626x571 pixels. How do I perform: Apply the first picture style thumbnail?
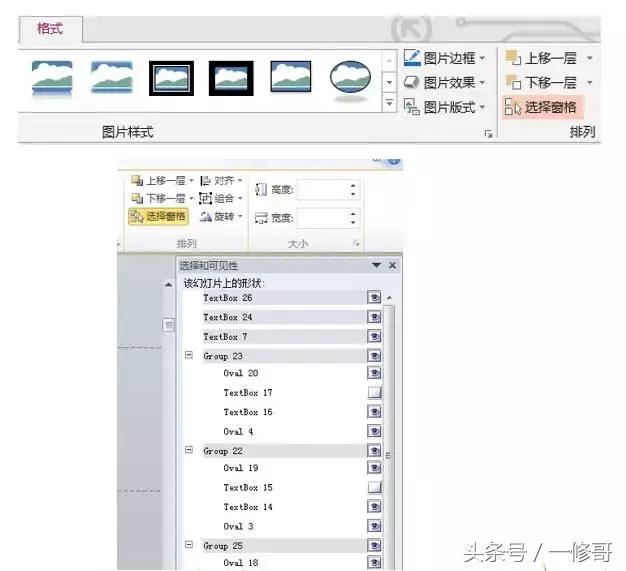click(52, 79)
